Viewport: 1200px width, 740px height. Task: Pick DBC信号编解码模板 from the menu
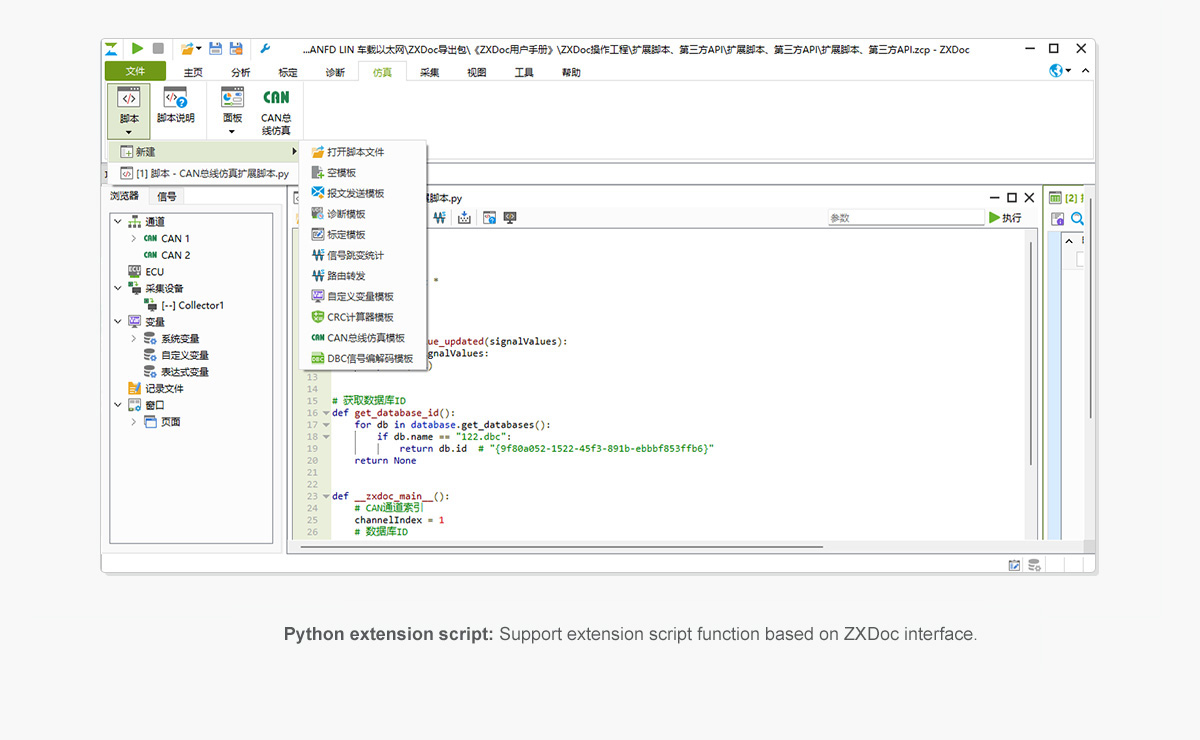pyautogui.click(x=369, y=358)
